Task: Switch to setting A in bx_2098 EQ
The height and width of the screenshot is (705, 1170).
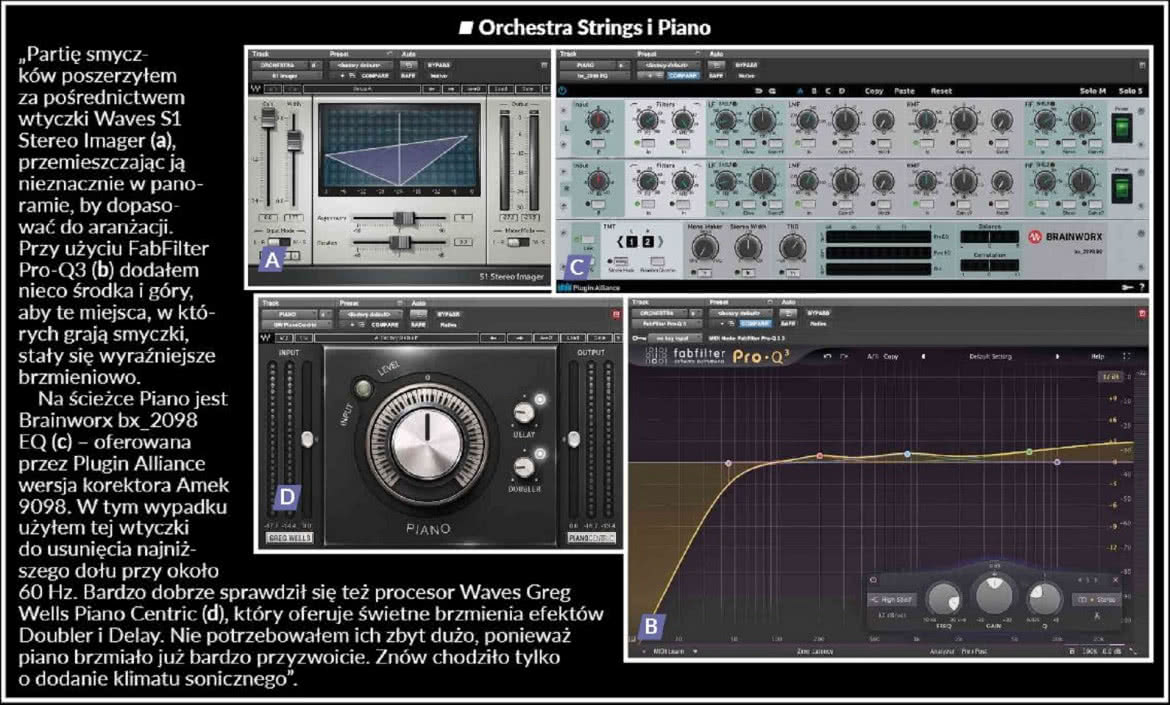Action: (x=801, y=91)
